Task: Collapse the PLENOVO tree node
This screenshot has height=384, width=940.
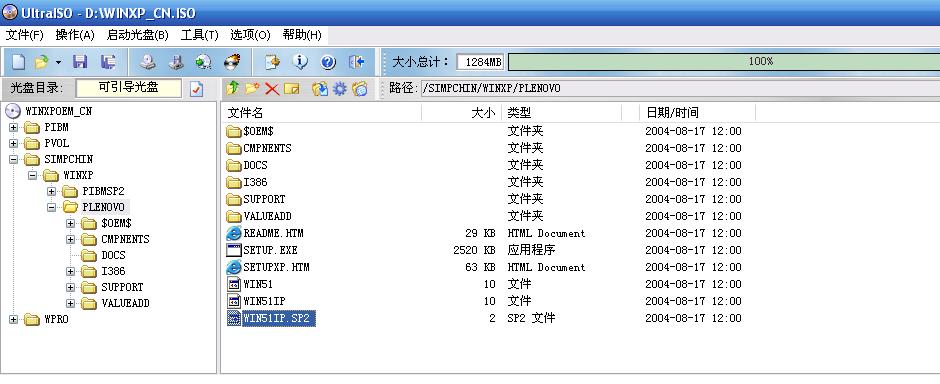Action: (x=52, y=208)
